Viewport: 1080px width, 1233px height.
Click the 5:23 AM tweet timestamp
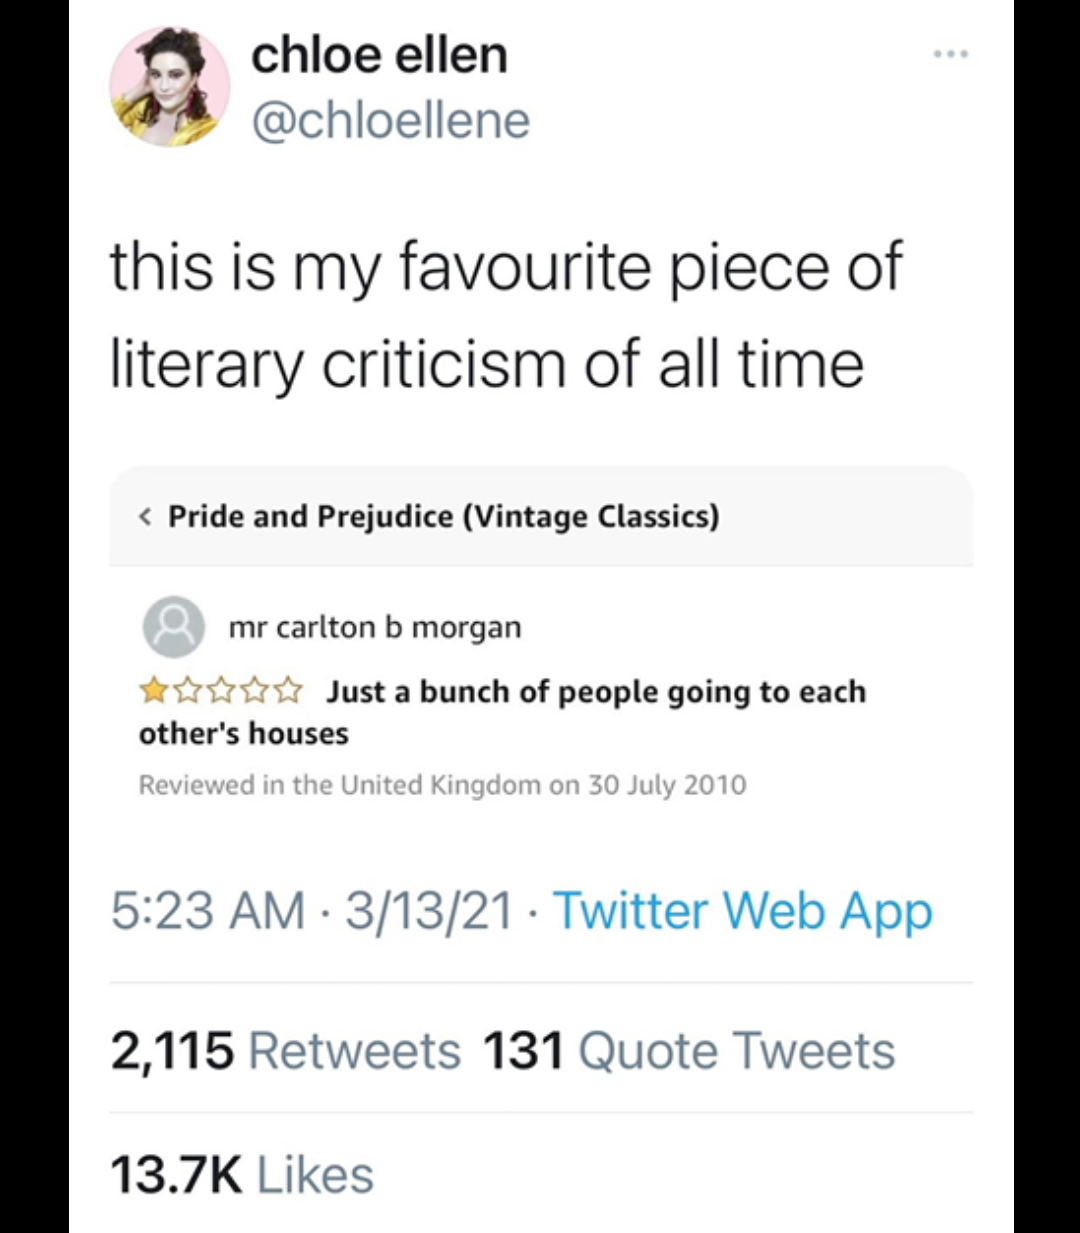click(x=207, y=911)
